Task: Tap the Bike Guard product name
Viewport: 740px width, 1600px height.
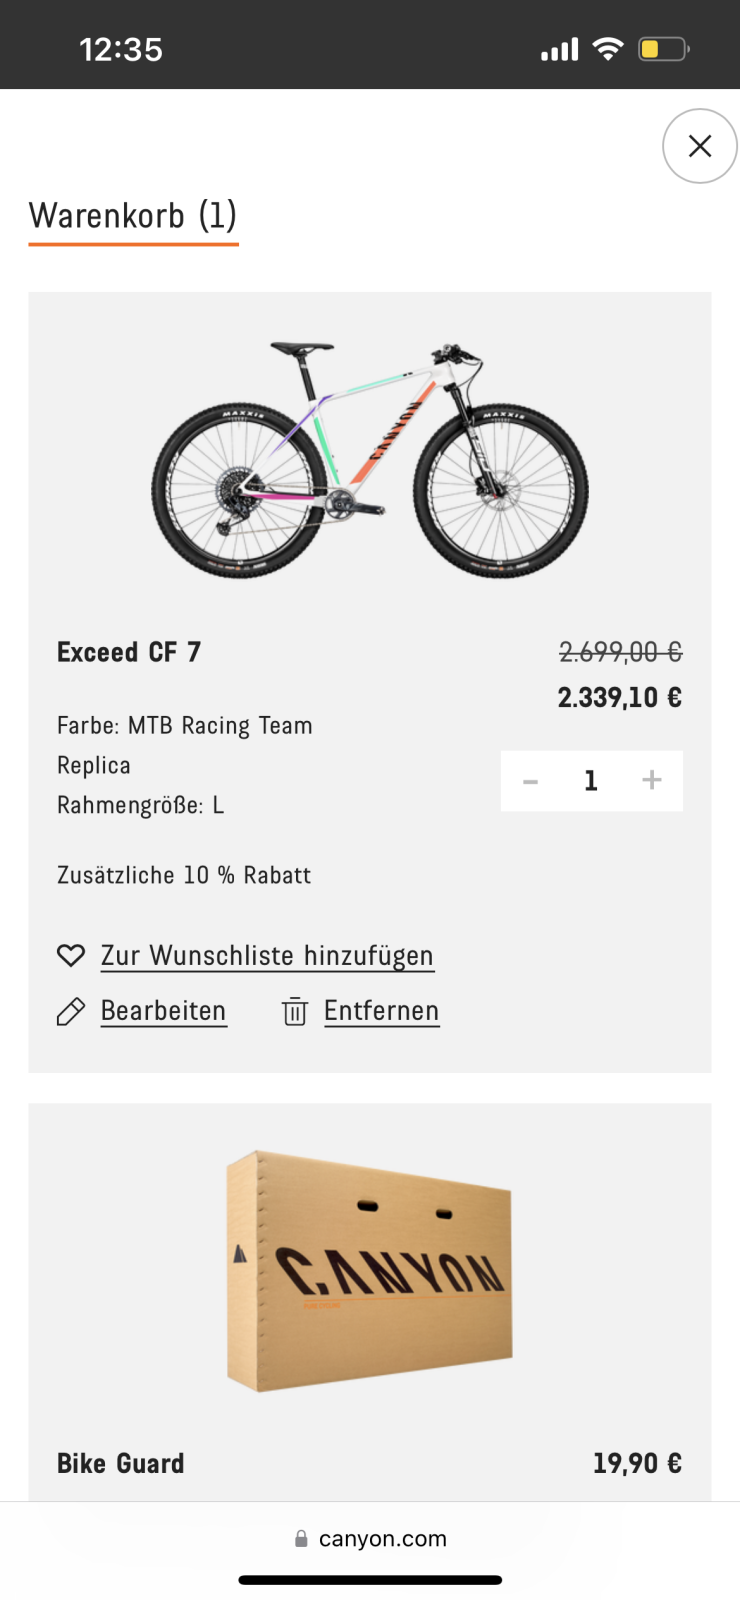Action: tap(121, 1463)
